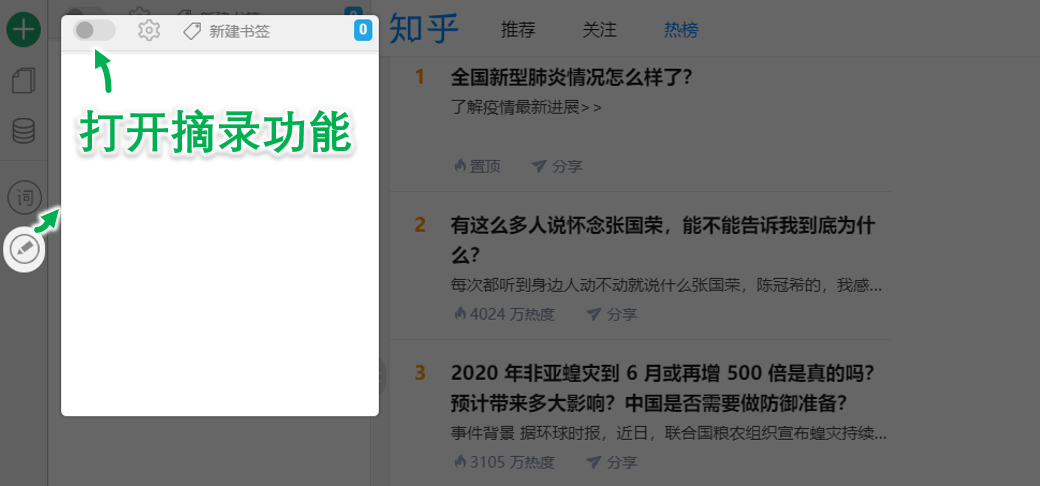
Task: Click the blue 0 count badge
Action: (362, 31)
